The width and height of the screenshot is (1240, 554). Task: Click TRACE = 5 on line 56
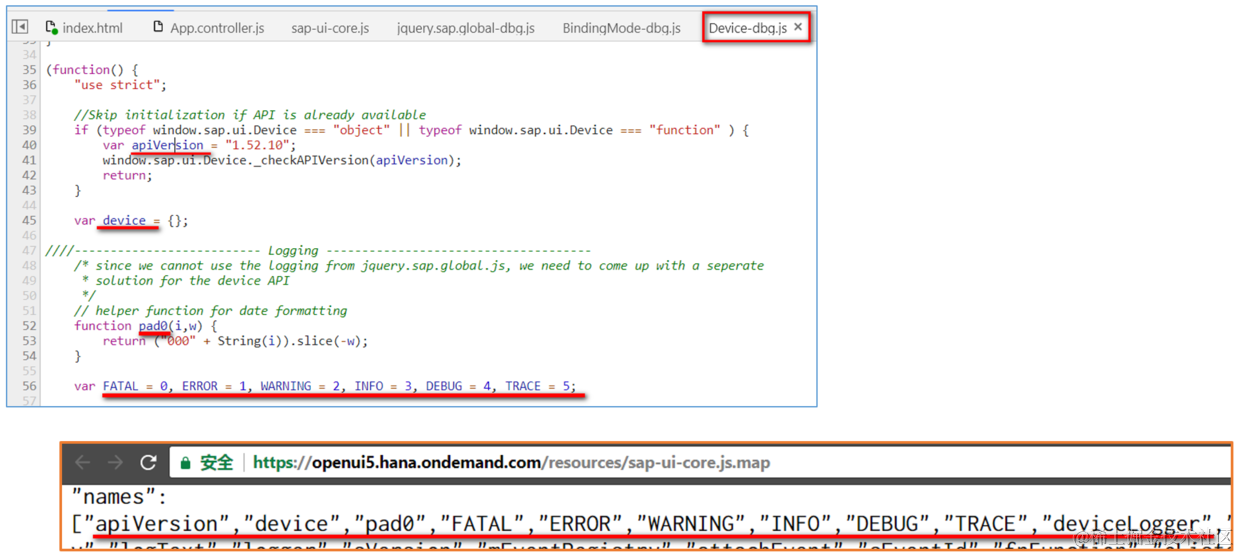click(x=540, y=386)
